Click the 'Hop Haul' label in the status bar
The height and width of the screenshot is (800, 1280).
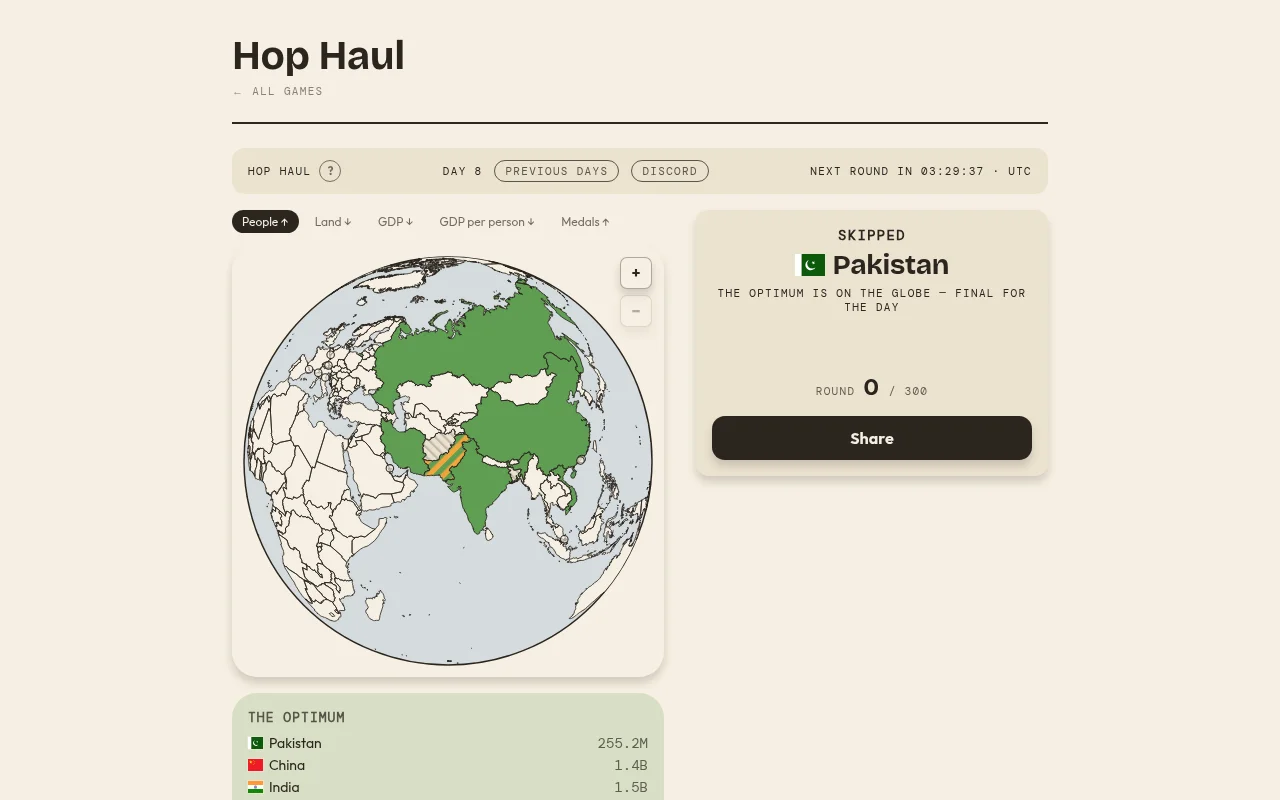coord(279,171)
